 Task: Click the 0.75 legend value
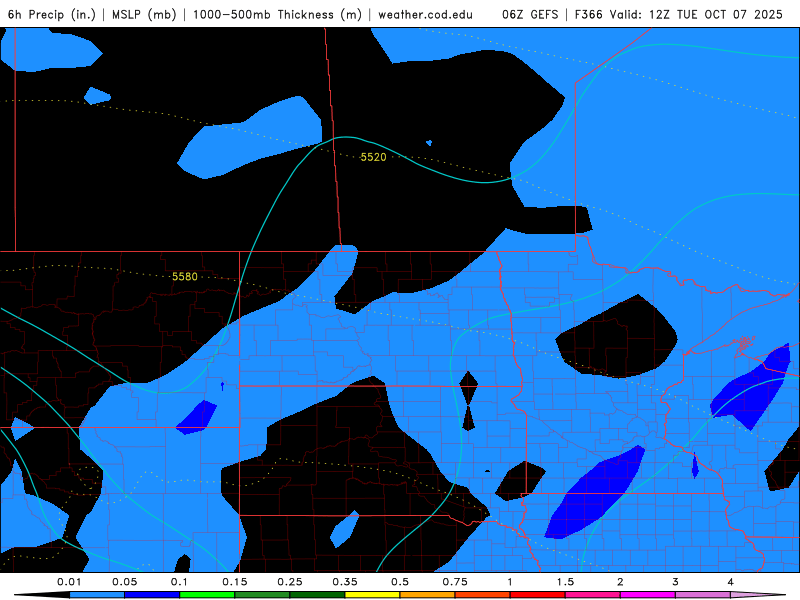[455, 582]
